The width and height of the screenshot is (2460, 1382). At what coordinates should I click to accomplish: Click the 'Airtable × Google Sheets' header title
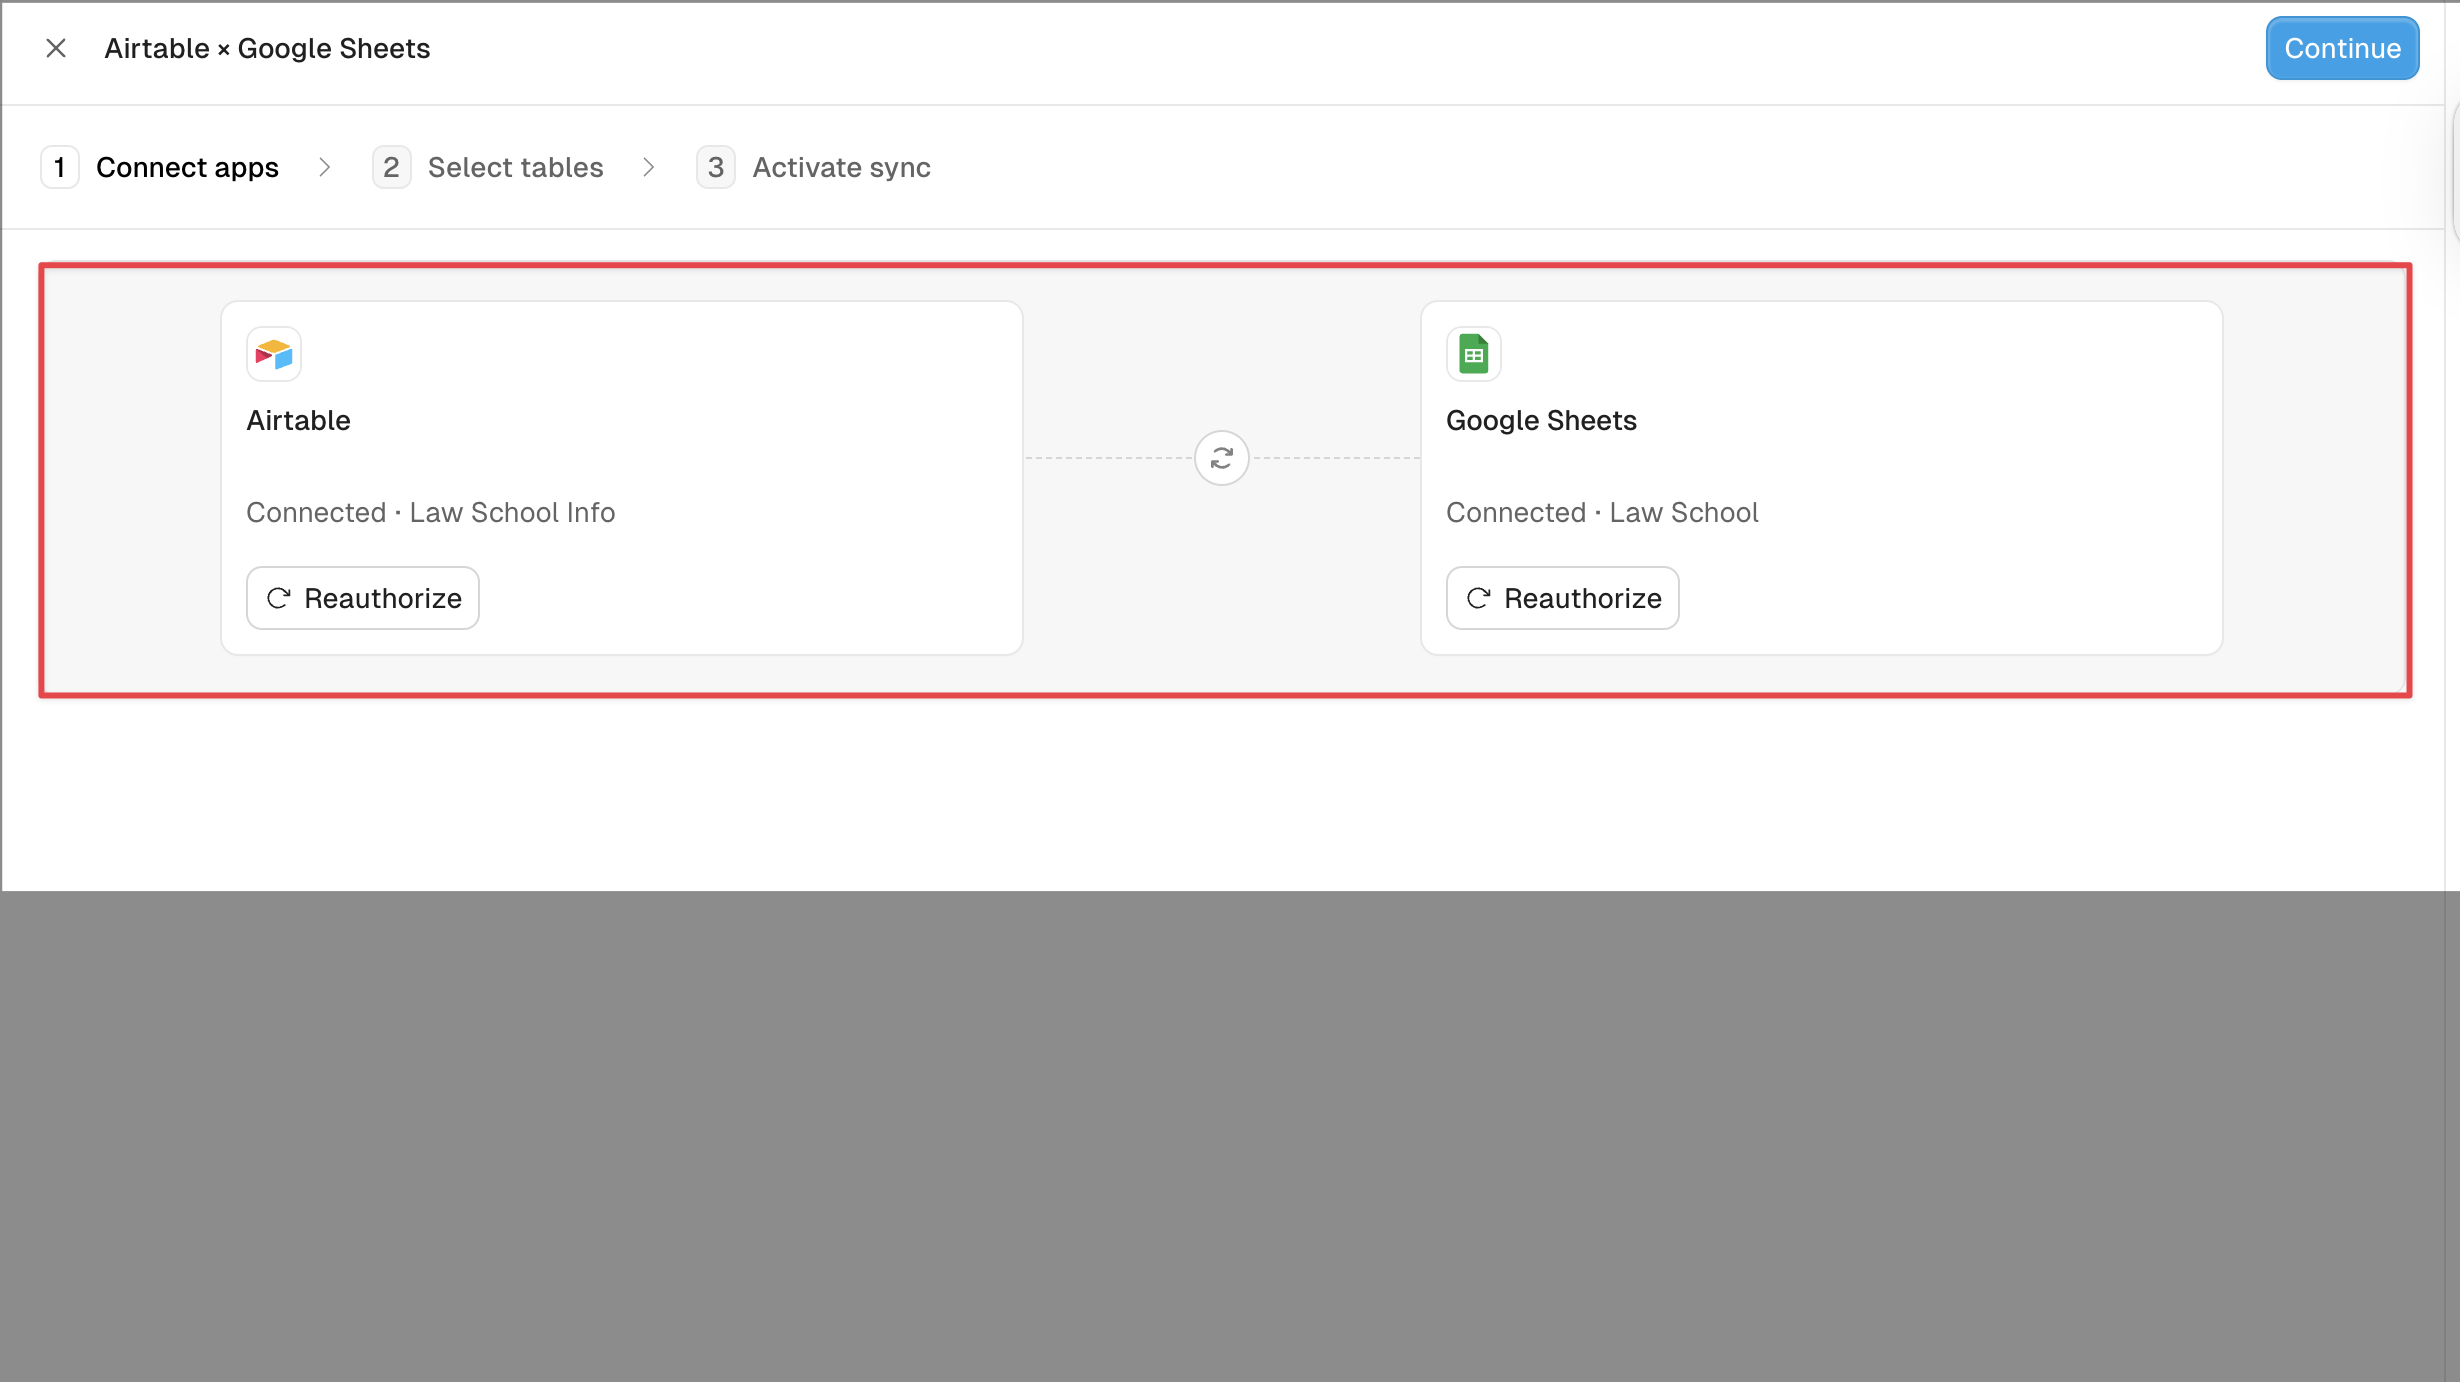tap(267, 48)
